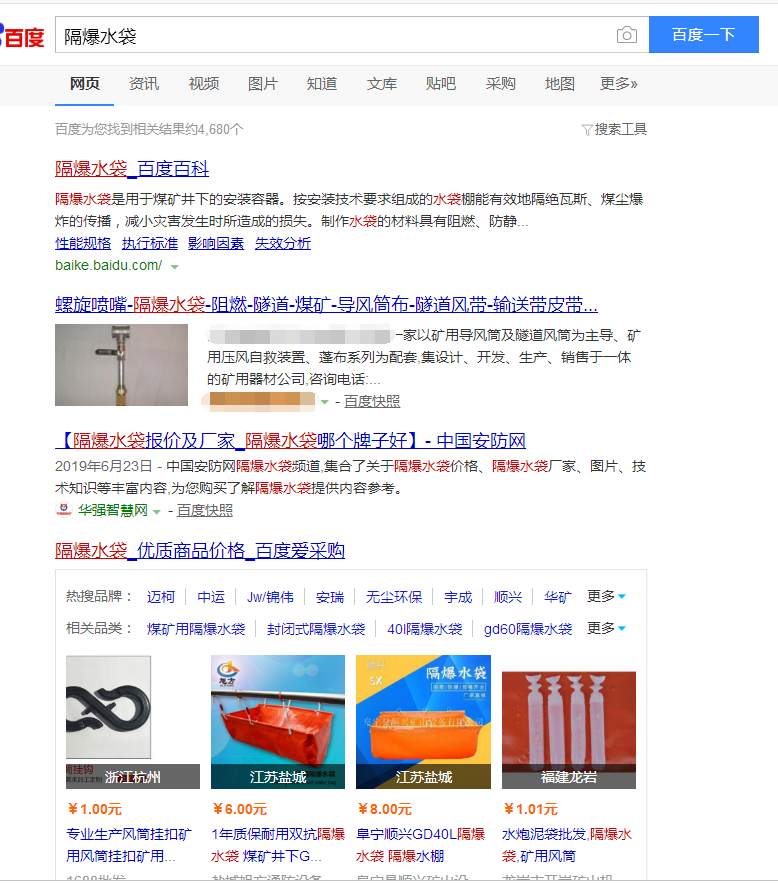Click the ￥1.01元 price text
Viewport: 778px width, 883px height.
(x=530, y=809)
